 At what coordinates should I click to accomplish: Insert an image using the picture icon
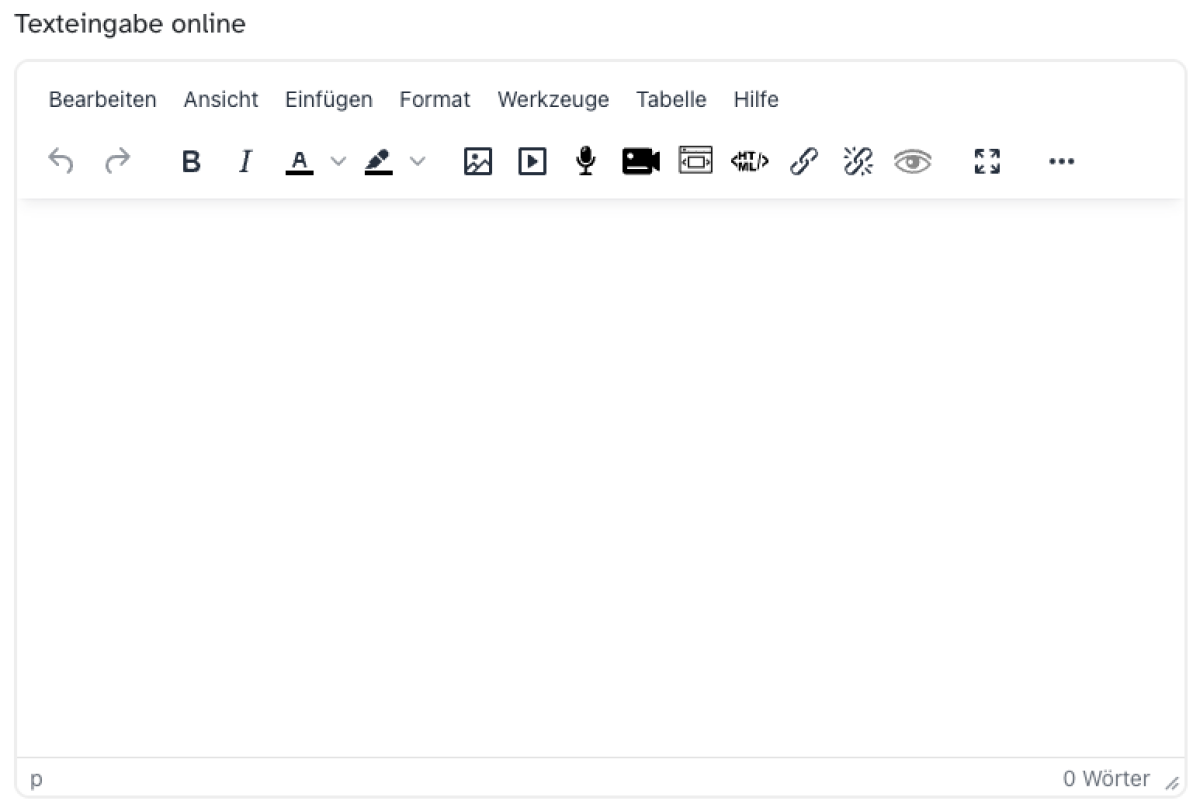coord(478,161)
